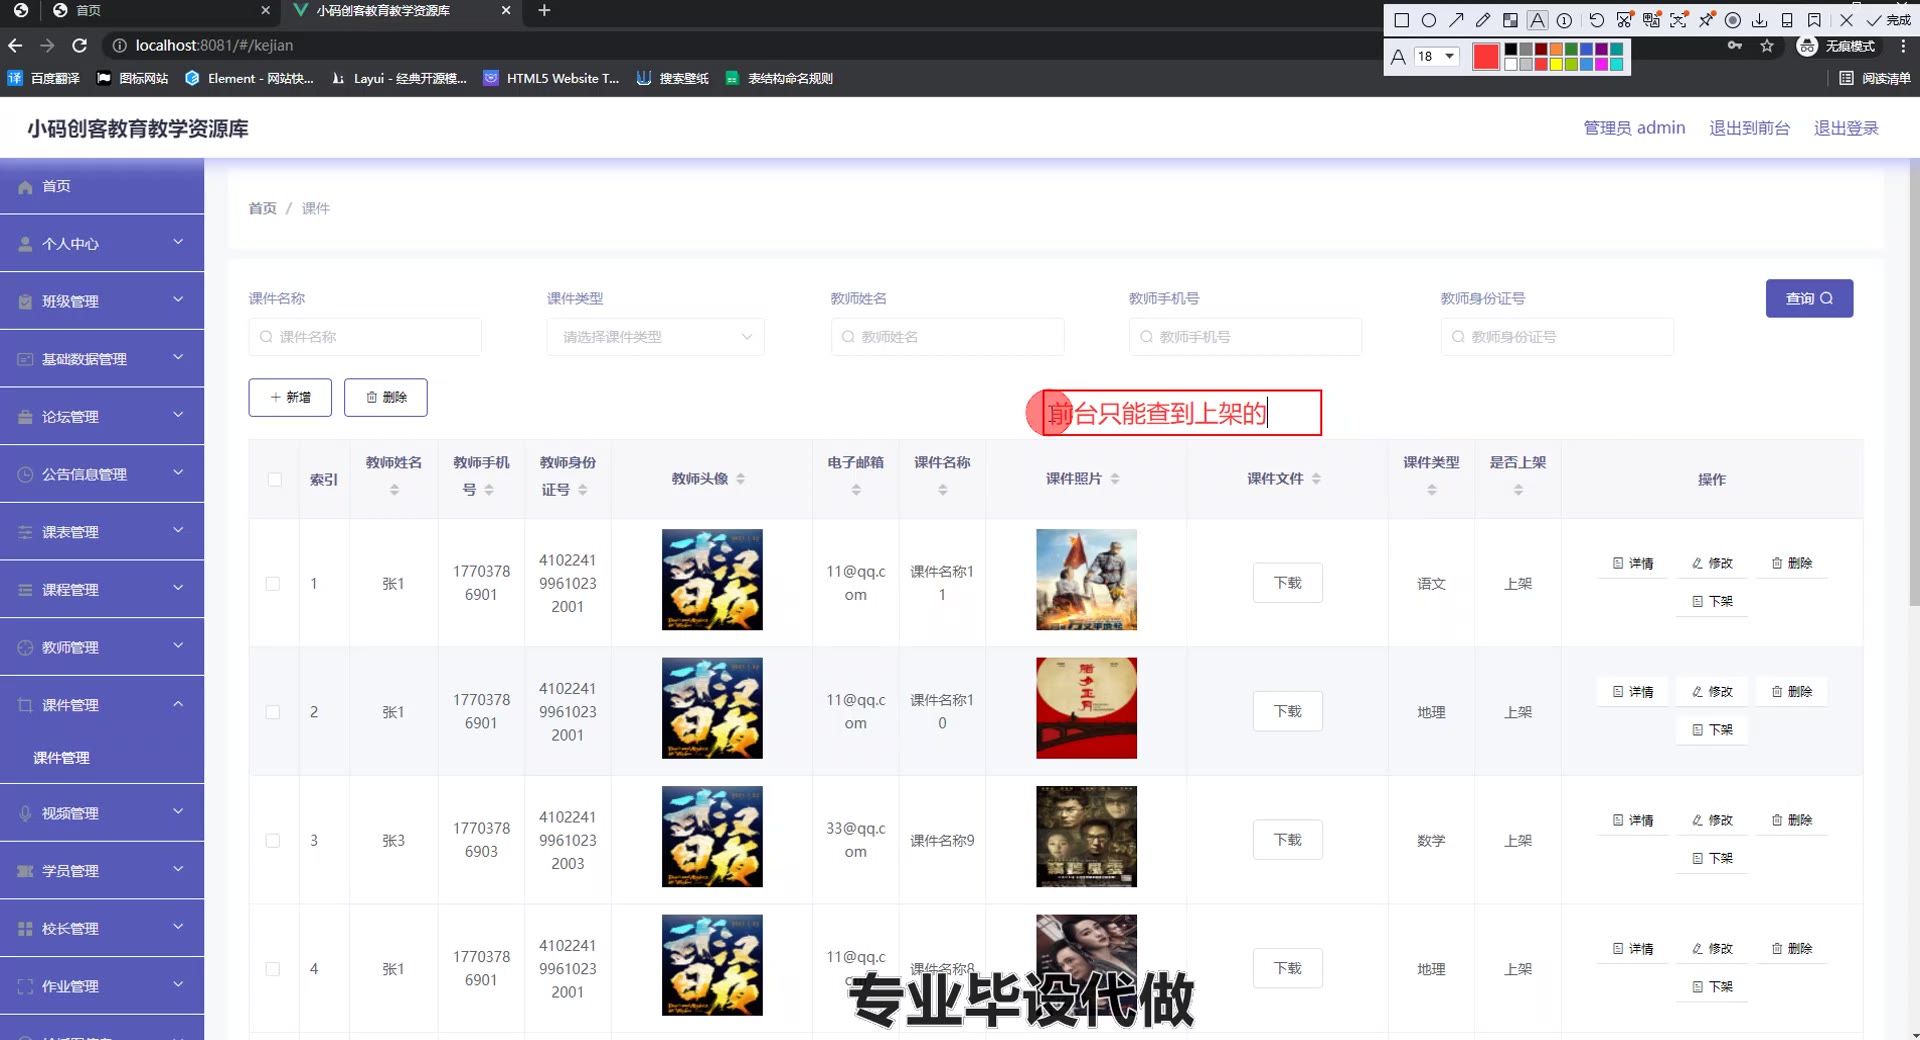This screenshot has width=1920, height=1040.
Task: Click the bookmark icon in capture toolbar
Action: (x=1814, y=20)
